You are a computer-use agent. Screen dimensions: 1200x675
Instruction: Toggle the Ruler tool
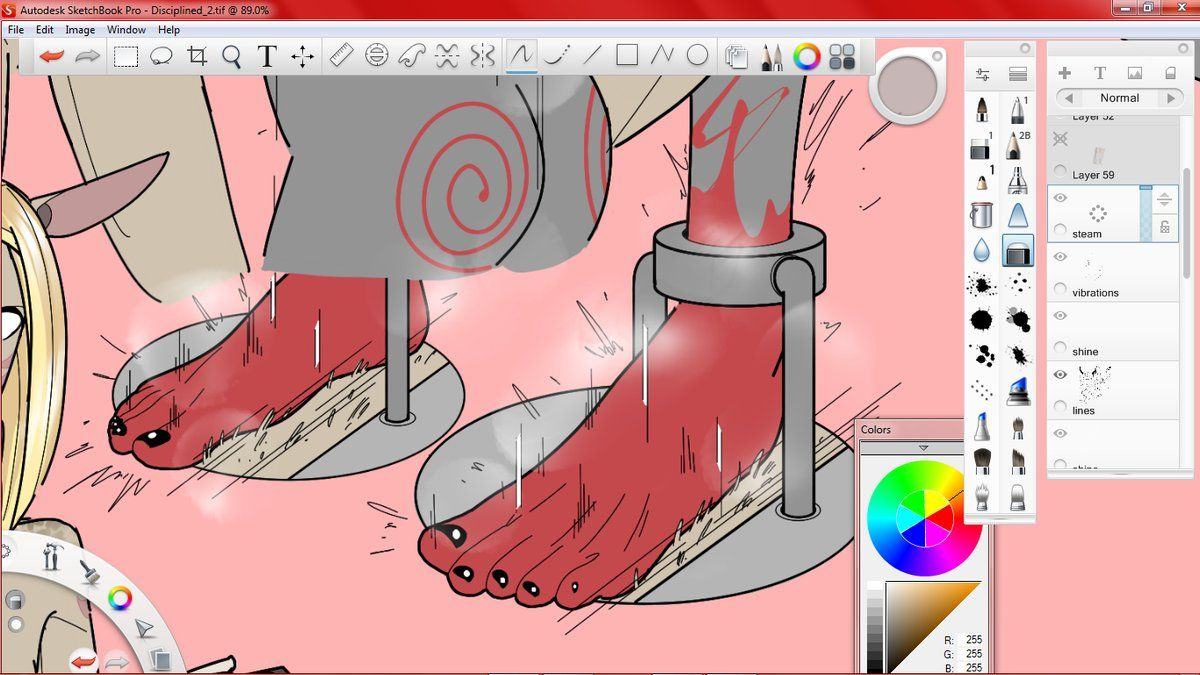click(341, 55)
